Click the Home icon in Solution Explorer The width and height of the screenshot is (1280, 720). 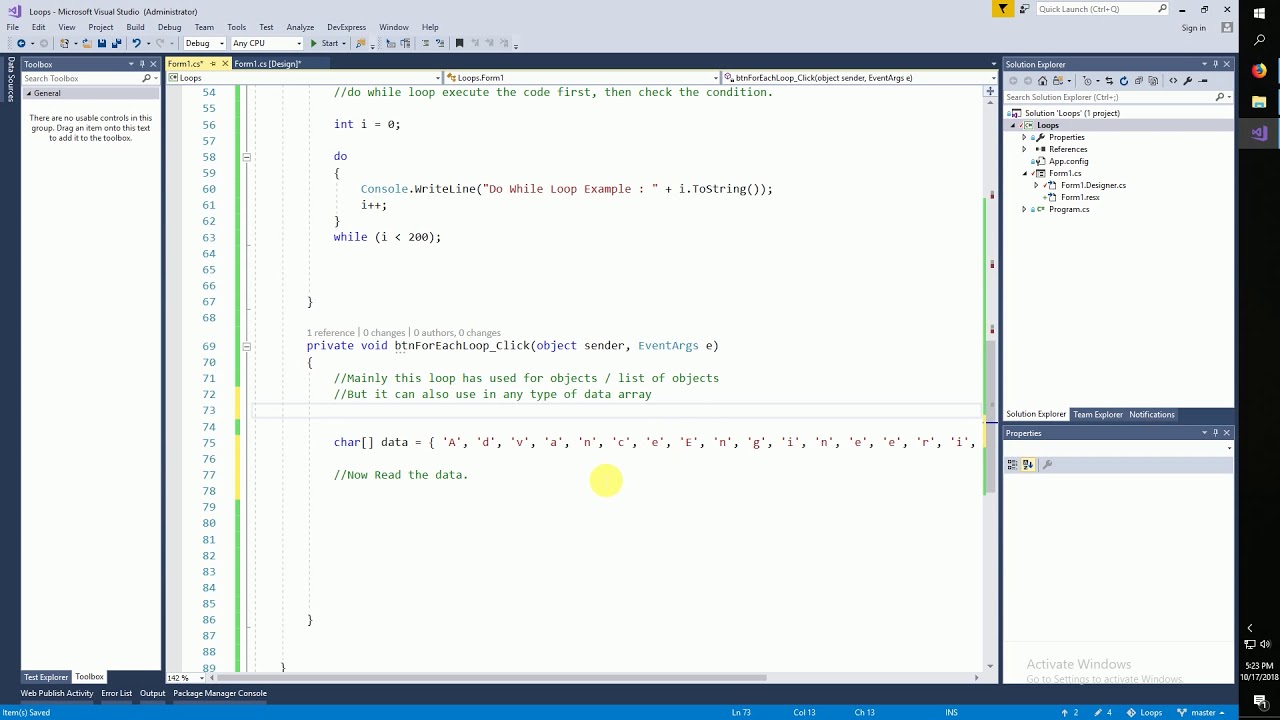point(1043,81)
